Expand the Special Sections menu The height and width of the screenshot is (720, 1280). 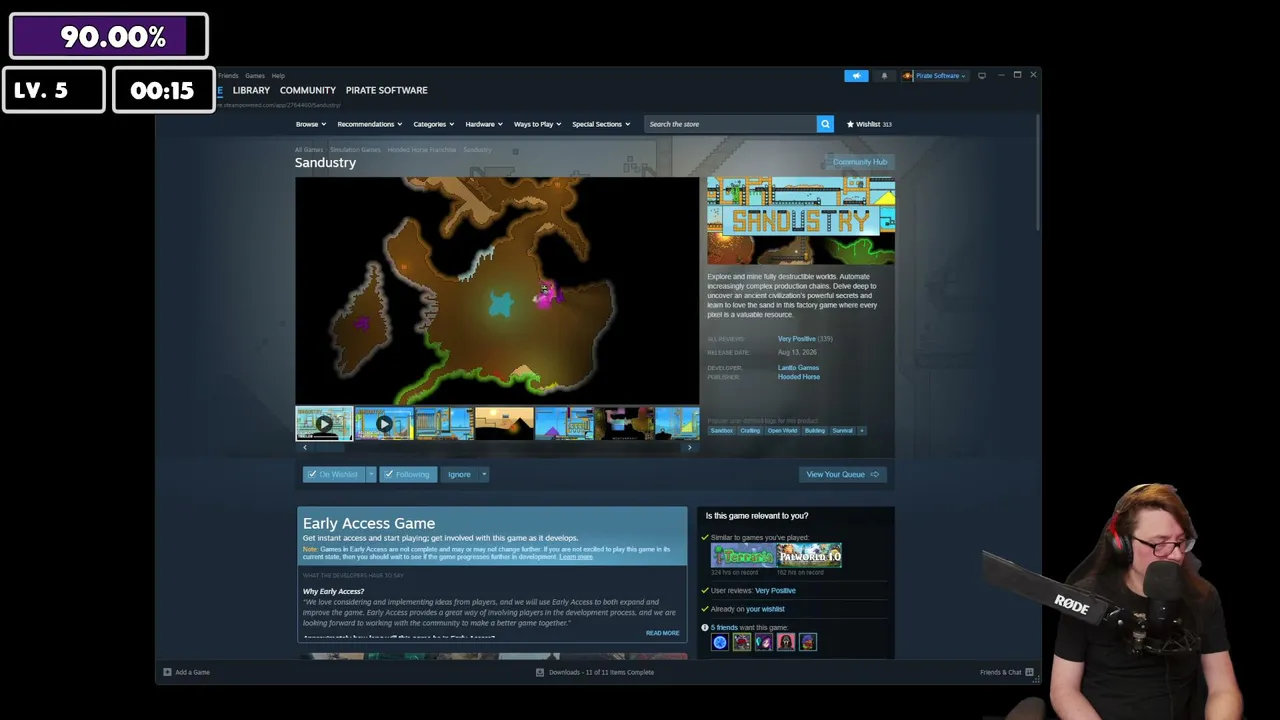pyautogui.click(x=601, y=124)
